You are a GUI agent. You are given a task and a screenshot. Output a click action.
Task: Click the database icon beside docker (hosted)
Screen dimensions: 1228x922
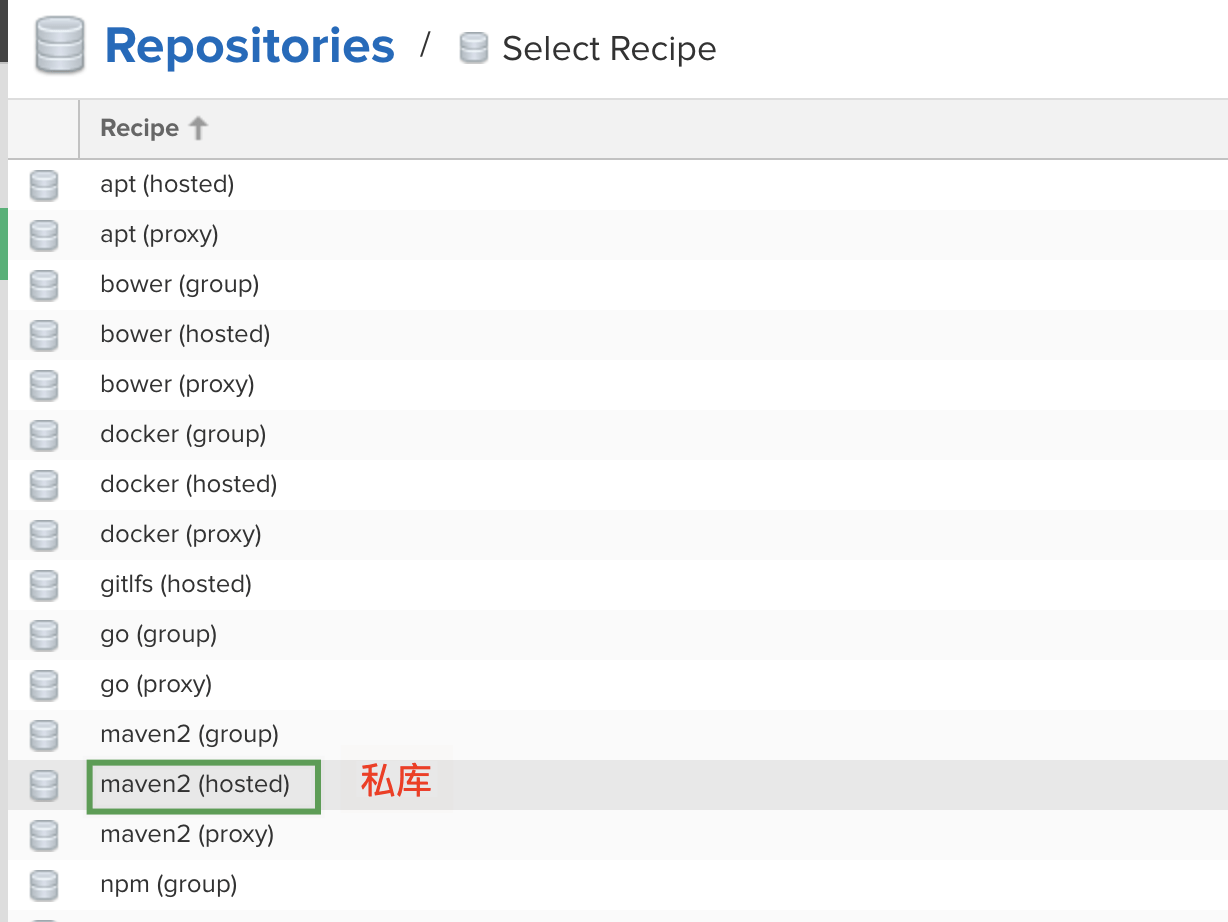tap(44, 485)
